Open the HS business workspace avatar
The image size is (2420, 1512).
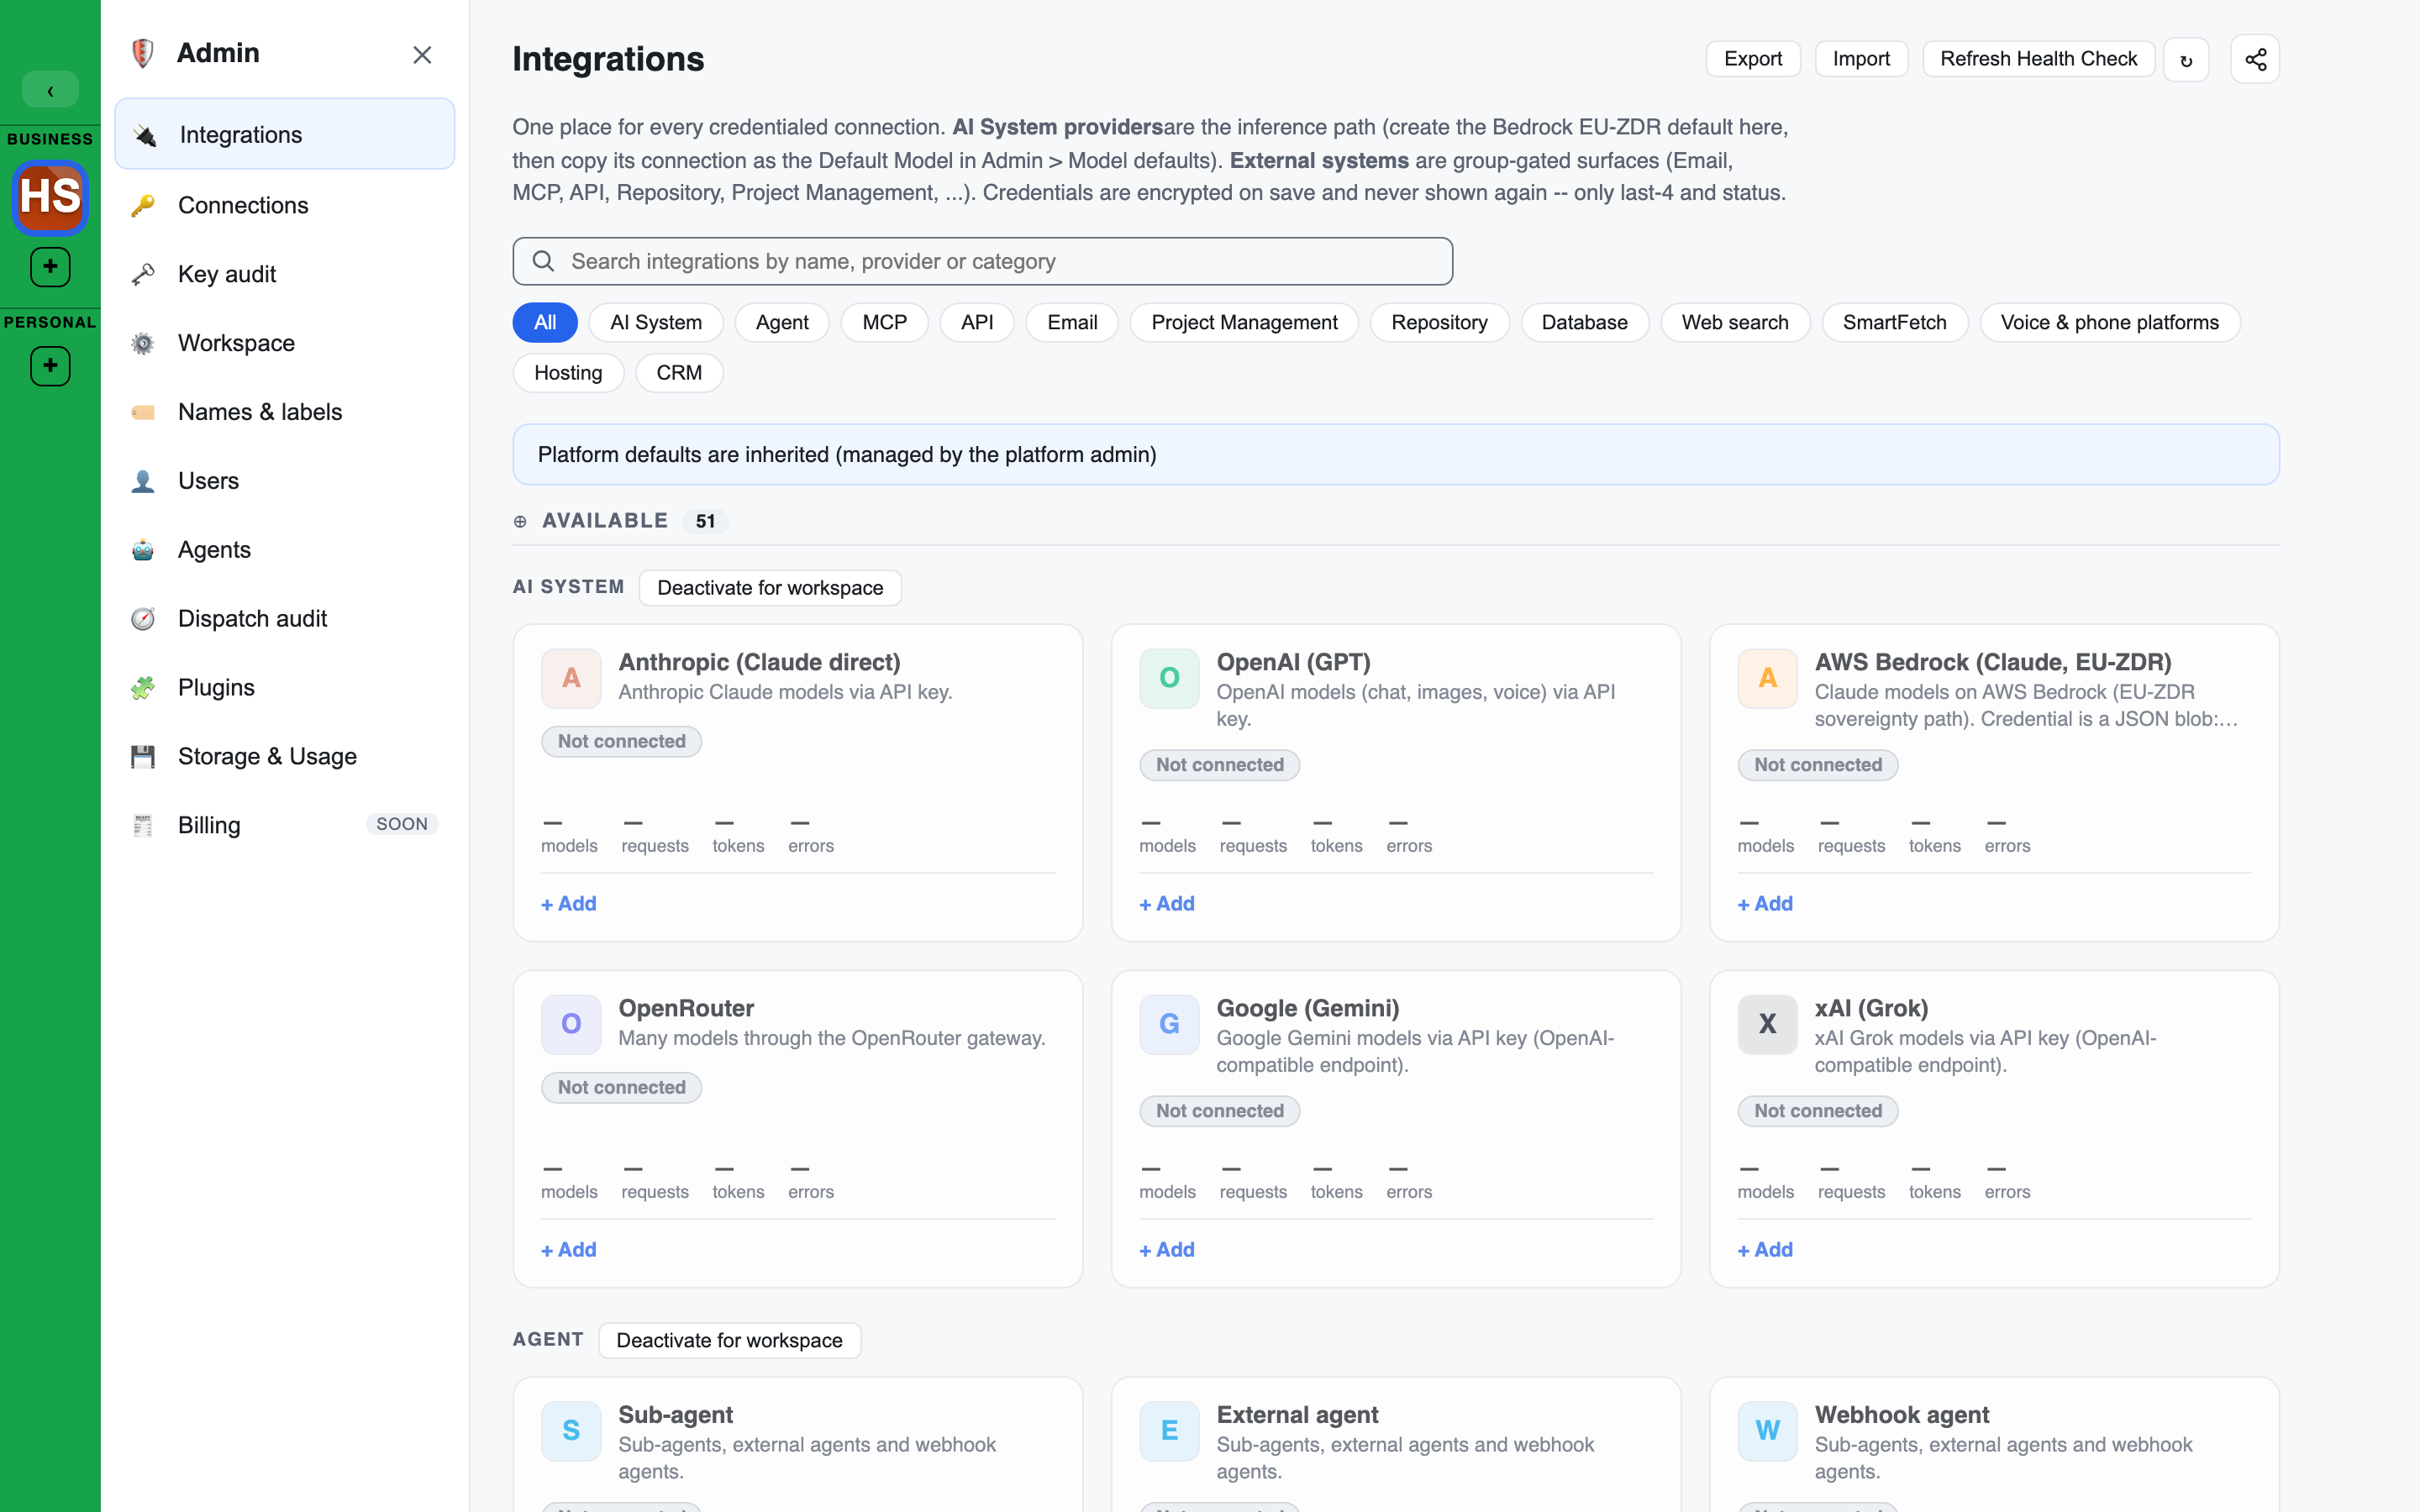(x=50, y=197)
